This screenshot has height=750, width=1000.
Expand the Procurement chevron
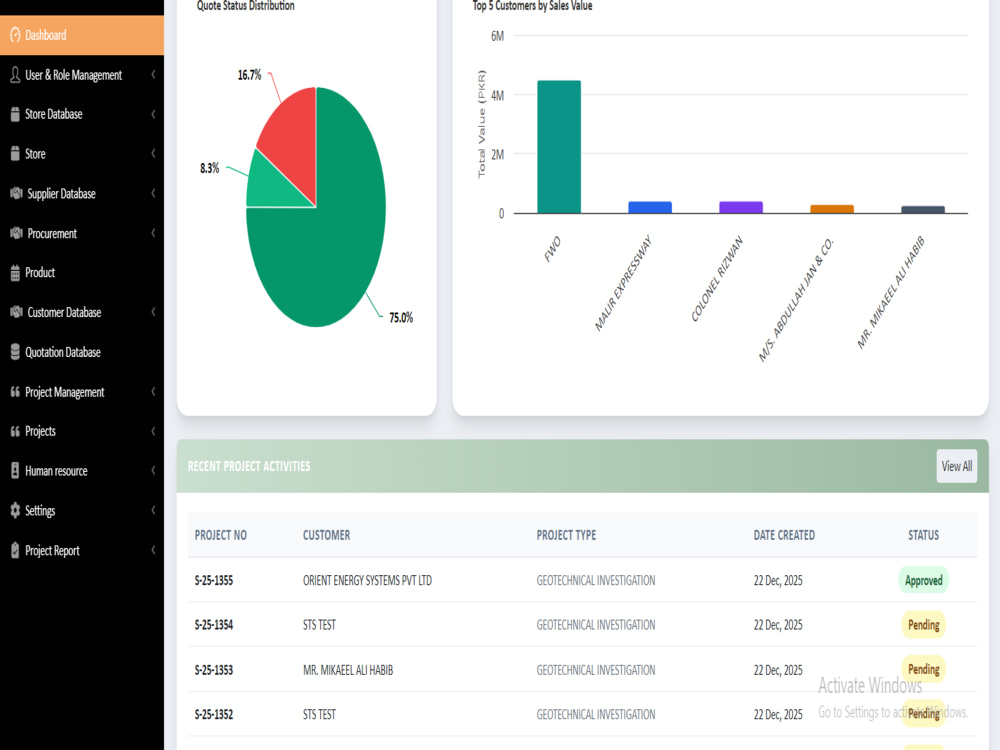coord(153,233)
